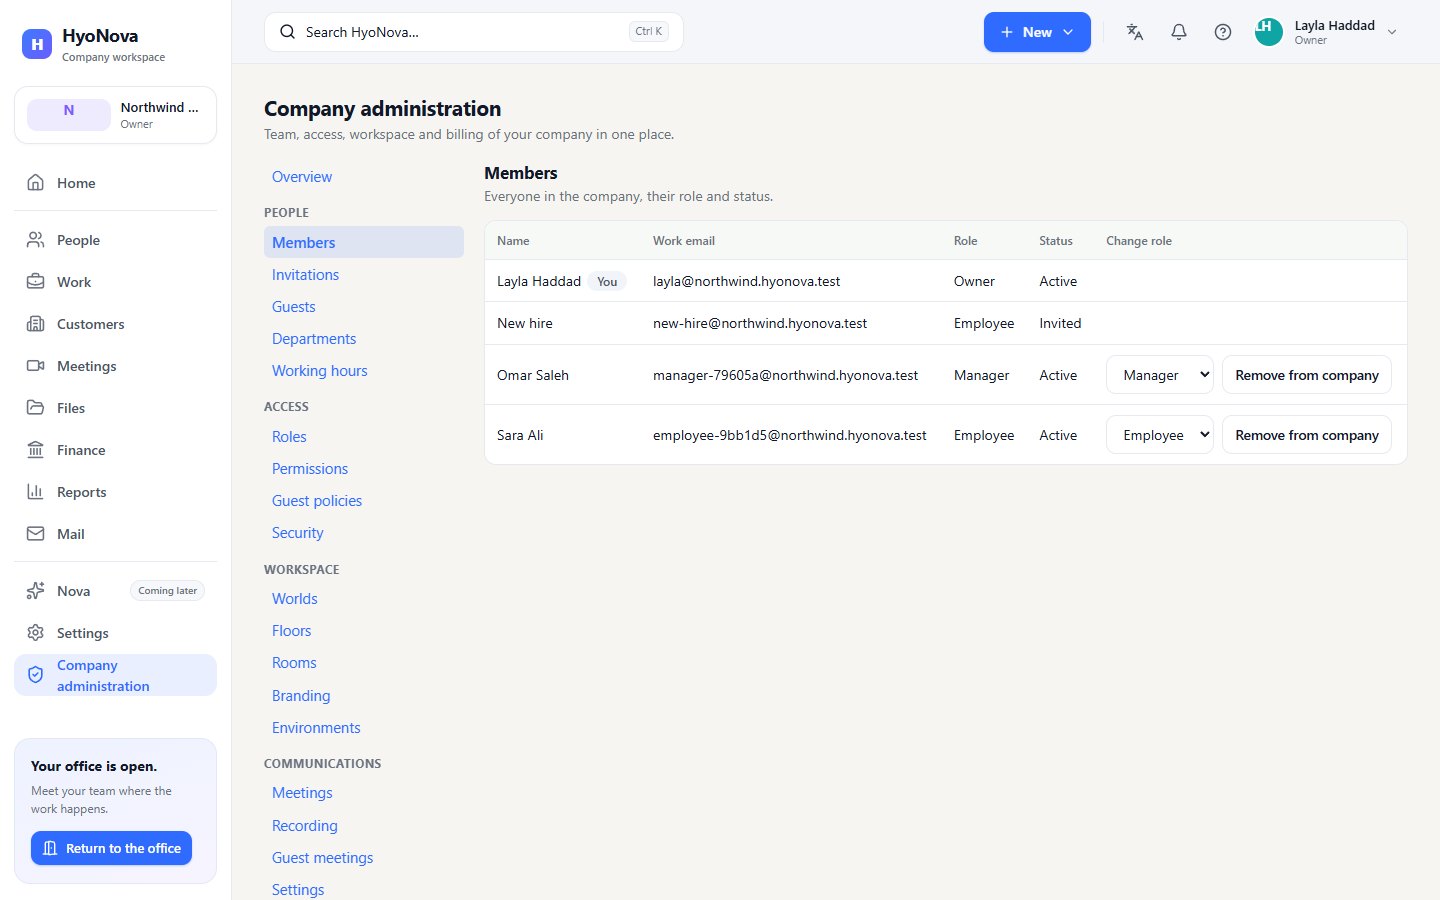Click the Home icon in sidebar
1440x900 pixels.
[36, 183]
